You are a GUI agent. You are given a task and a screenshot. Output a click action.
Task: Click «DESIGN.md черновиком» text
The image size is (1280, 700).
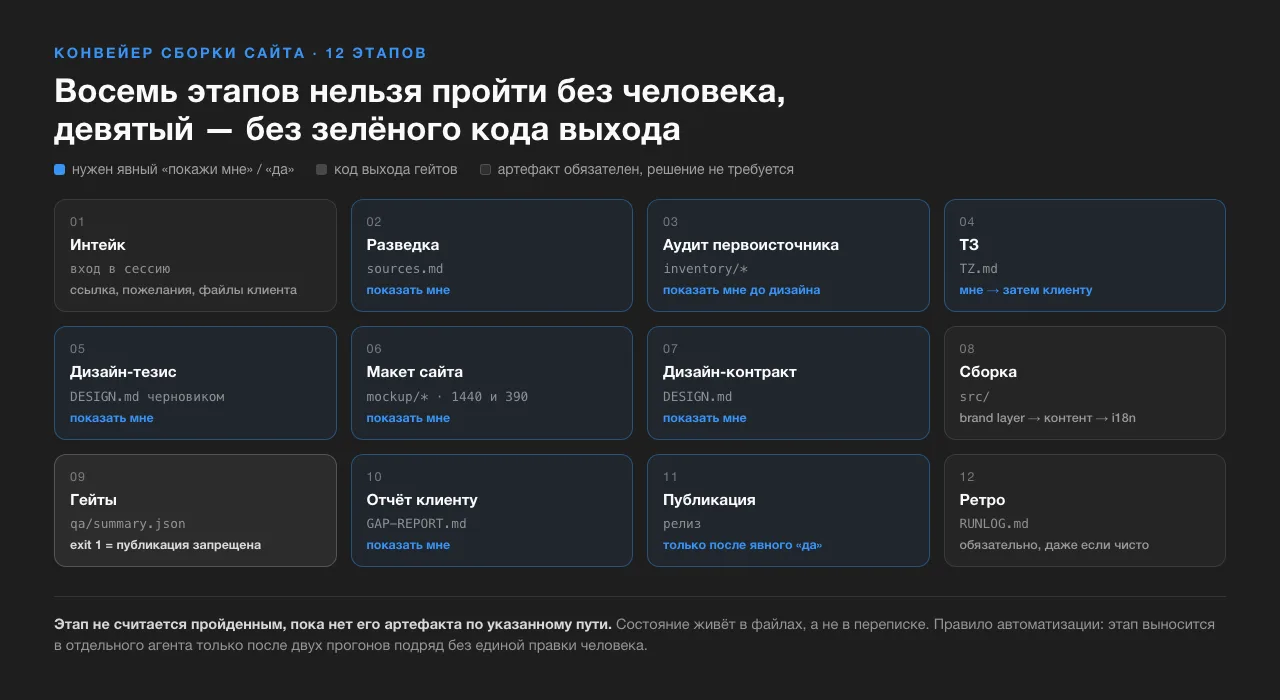pyautogui.click(x=147, y=396)
